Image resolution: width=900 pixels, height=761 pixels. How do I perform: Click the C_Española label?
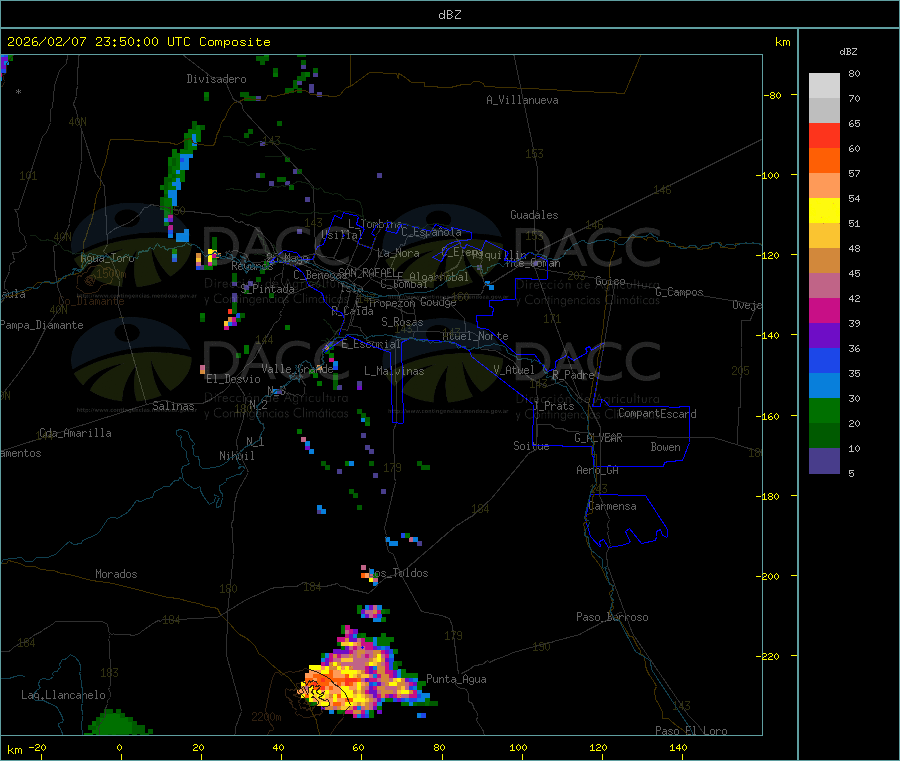pyautogui.click(x=431, y=232)
